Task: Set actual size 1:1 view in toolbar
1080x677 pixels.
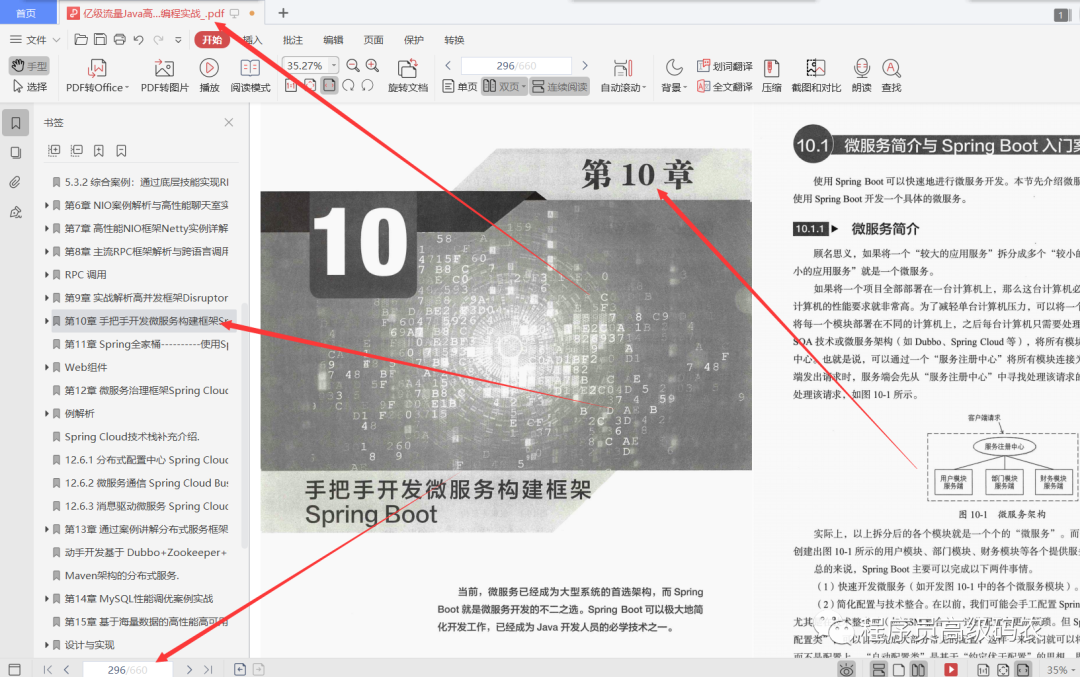Action: (x=291, y=85)
